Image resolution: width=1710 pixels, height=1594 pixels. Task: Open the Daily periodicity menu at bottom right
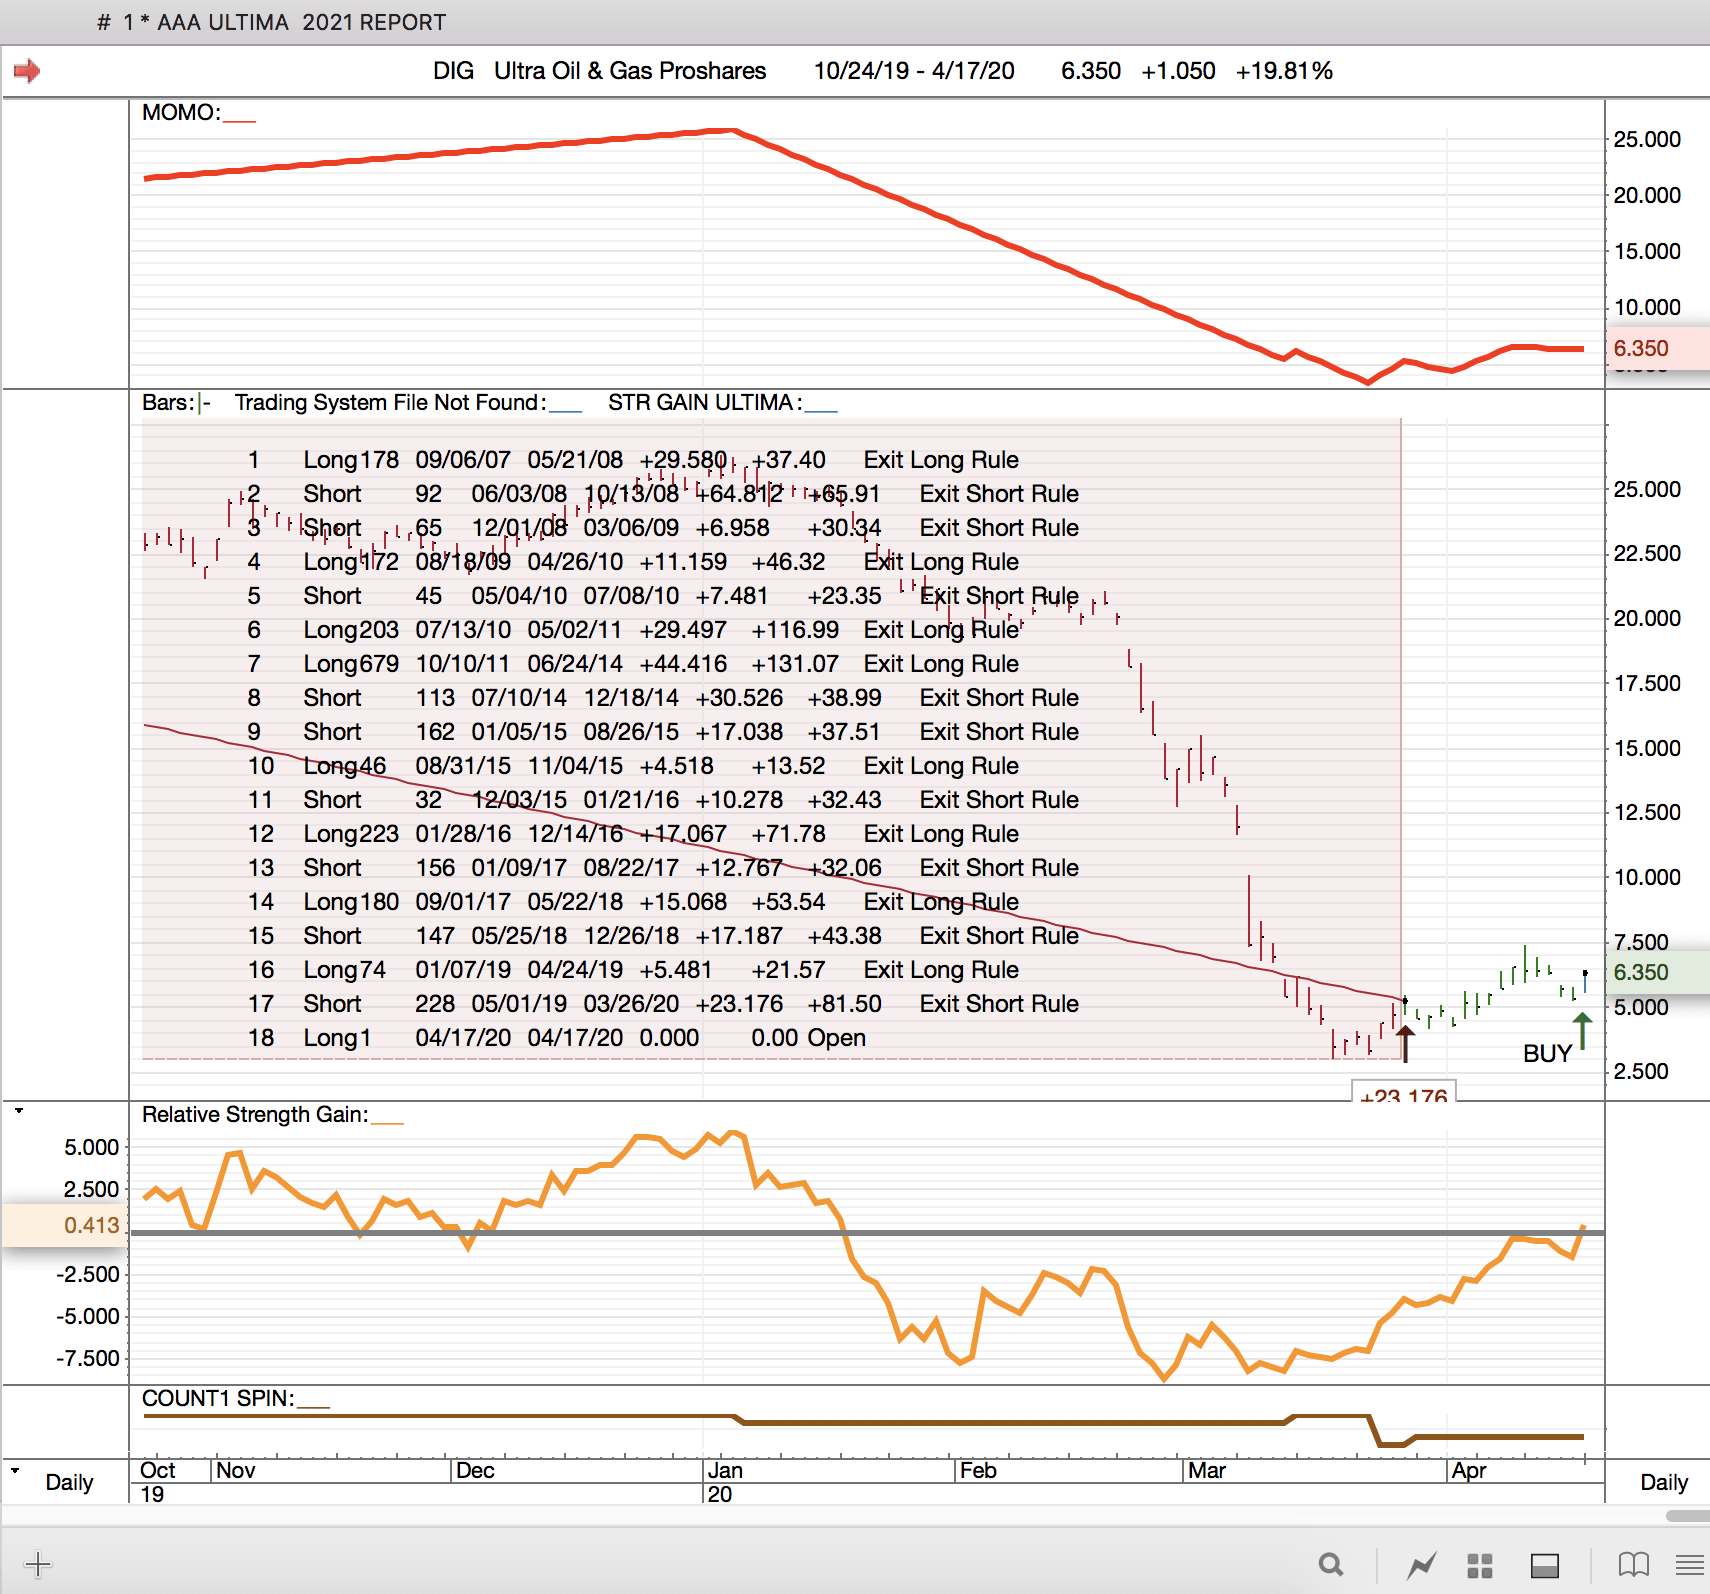tap(1663, 1482)
